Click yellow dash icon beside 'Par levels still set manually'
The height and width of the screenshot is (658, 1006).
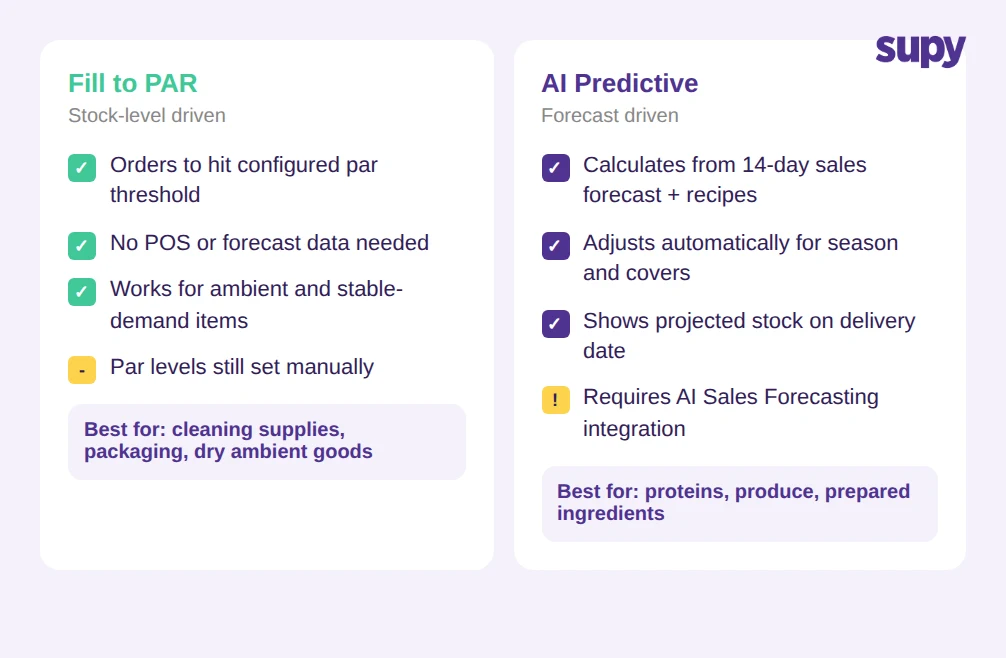[x=82, y=370]
